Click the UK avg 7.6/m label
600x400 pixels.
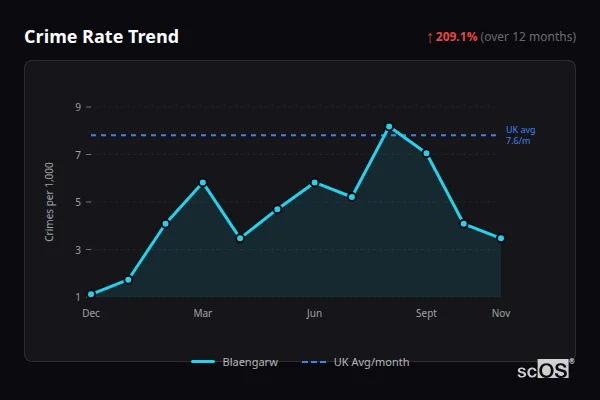coord(520,135)
